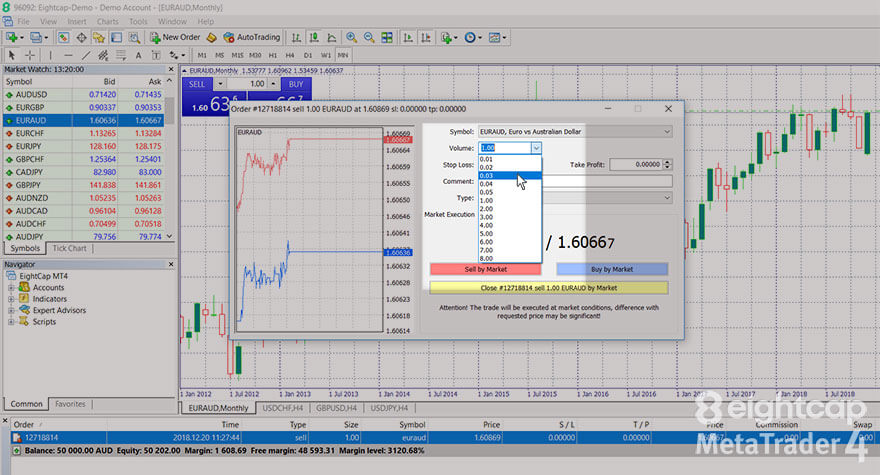Switch timeframe to D1

pos(308,55)
